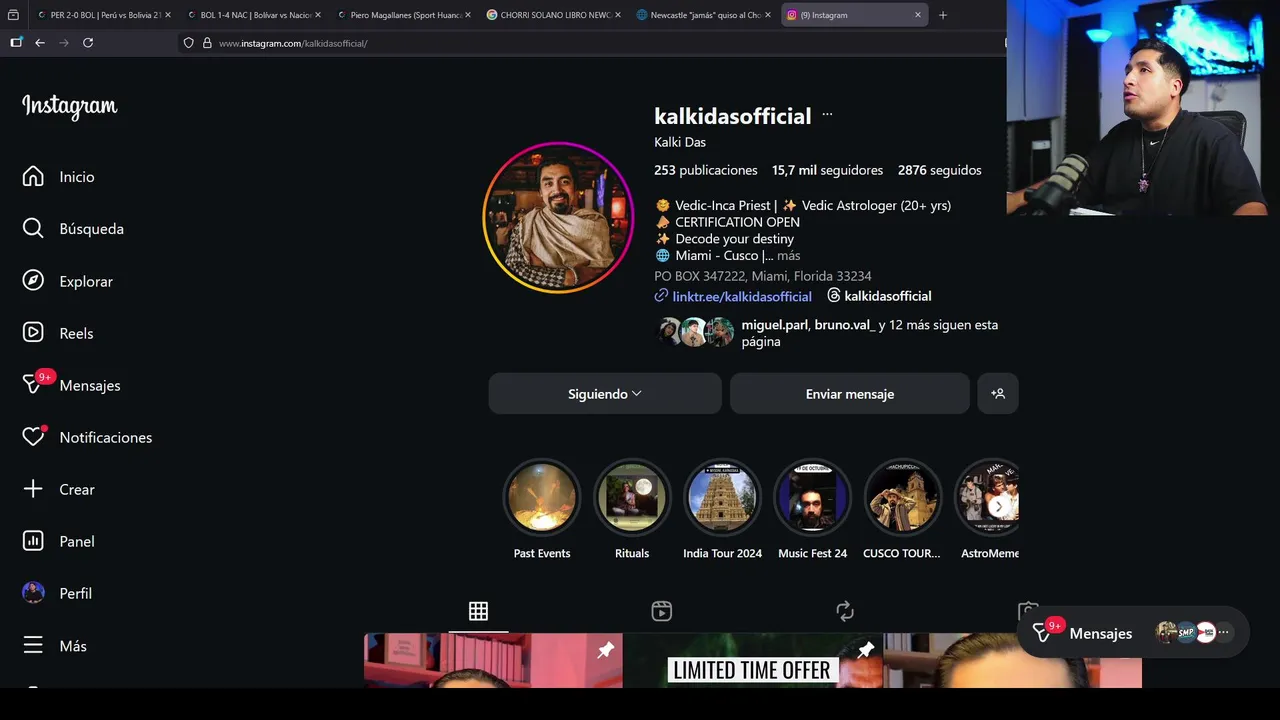This screenshot has width=1280, height=720.
Task: Switch to CHORRI SOLANO LIBRO tab
Action: click(x=552, y=15)
